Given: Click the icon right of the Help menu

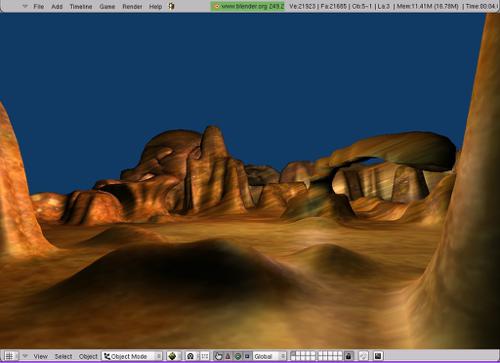Looking at the screenshot, I should point(171,6).
